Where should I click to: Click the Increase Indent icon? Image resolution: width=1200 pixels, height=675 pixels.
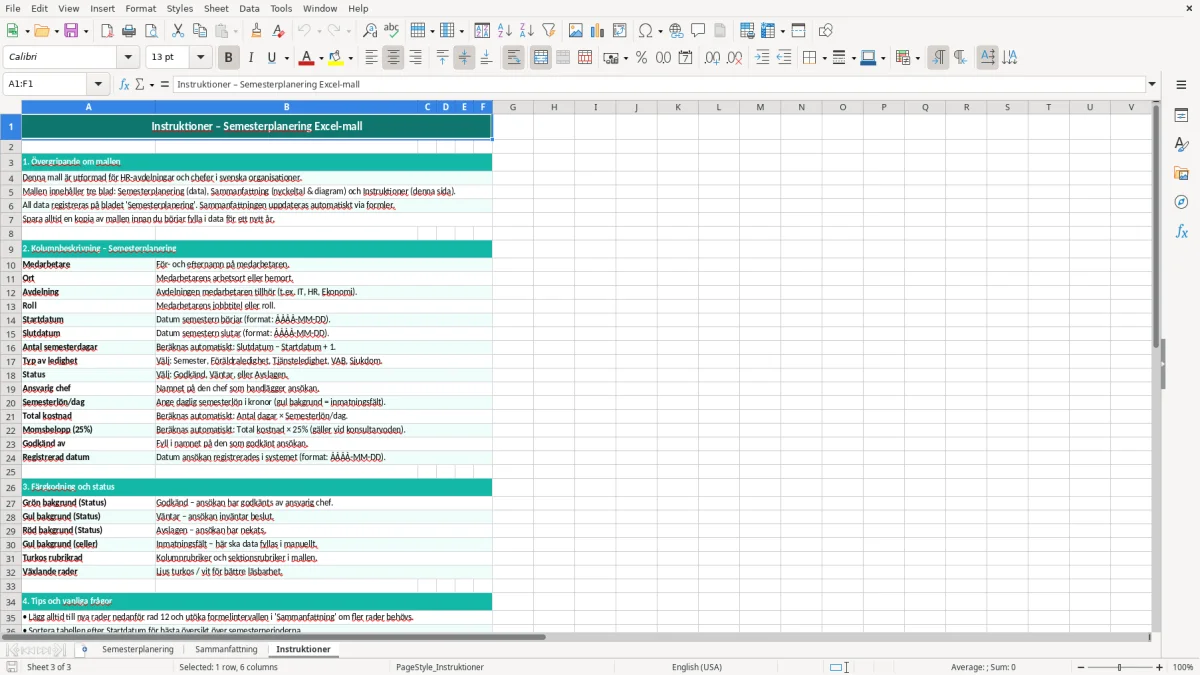(762, 58)
